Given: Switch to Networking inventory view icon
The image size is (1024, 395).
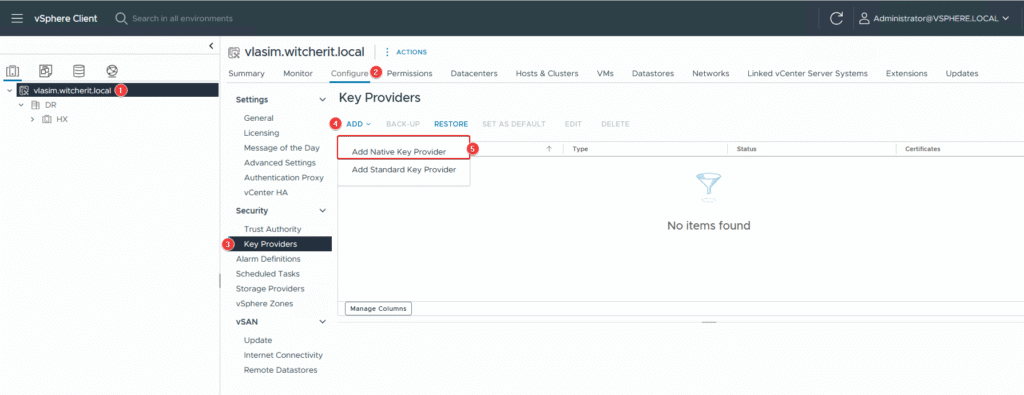Looking at the screenshot, I should pyautogui.click(x=112, y=71).
